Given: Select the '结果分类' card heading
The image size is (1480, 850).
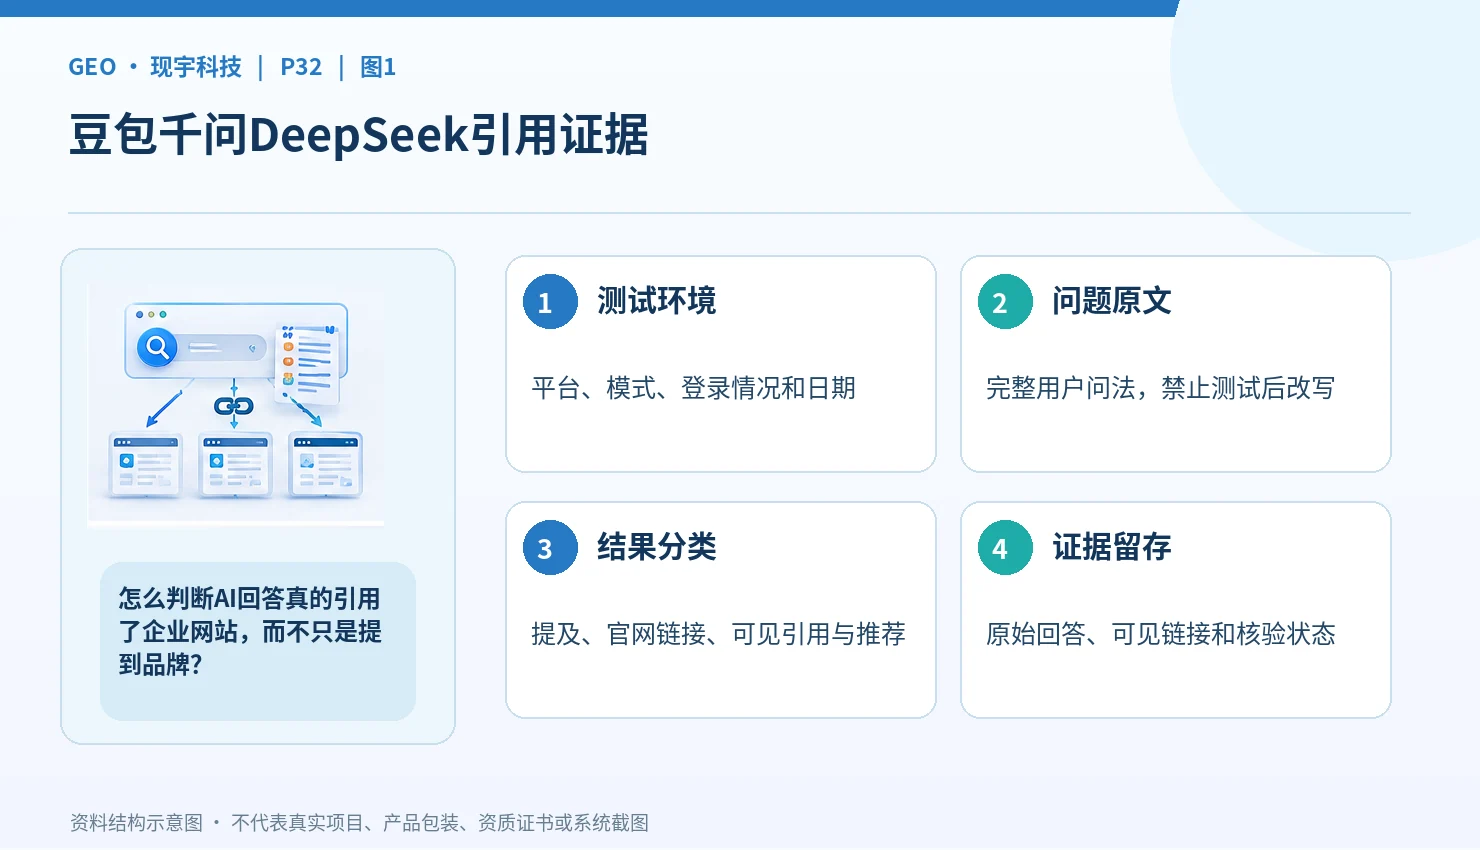Looking at the screenshot, I should pyautogui.click(x=657, y=547).
